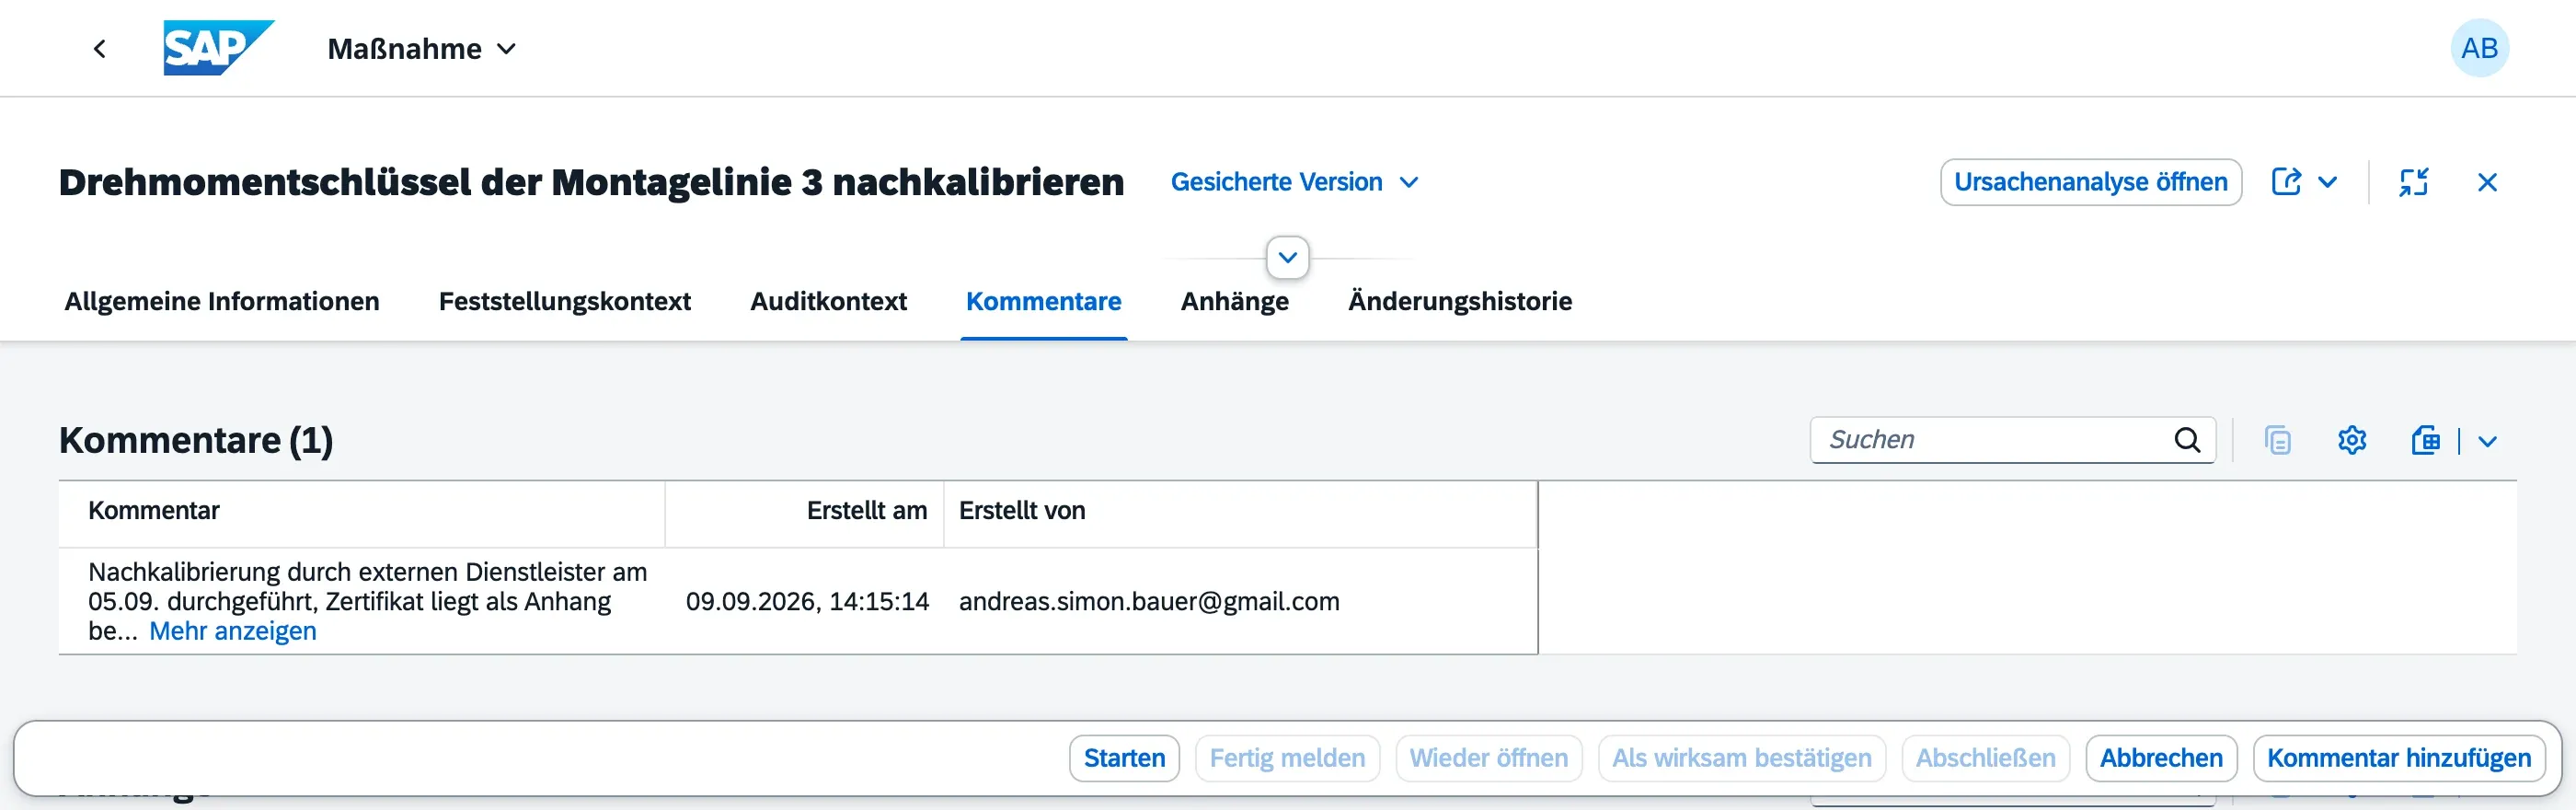2576x810 pixels.
Task: Switch to Feststellungskontext tab
Action: point(564,301)
